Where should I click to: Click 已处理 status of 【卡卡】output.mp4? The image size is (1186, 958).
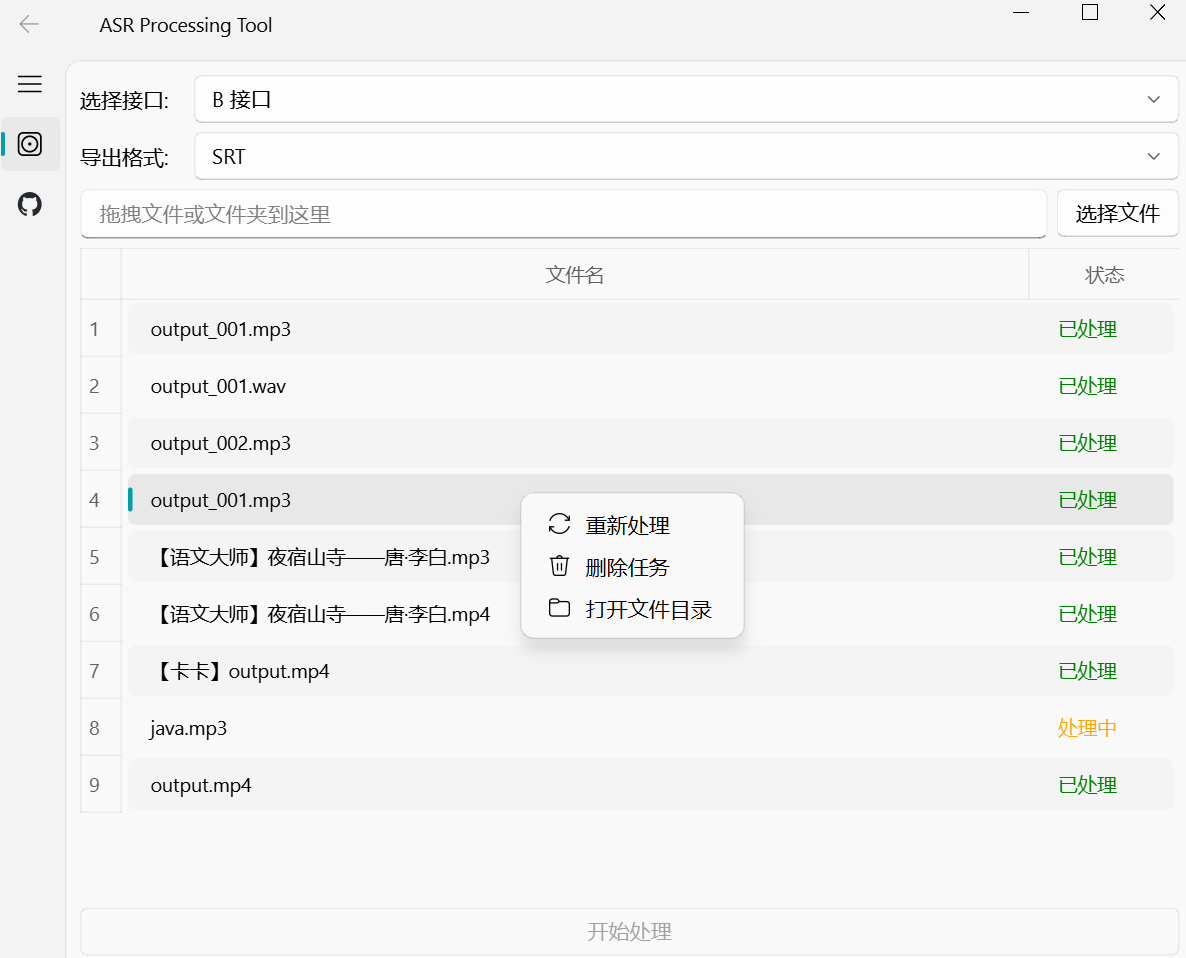click(1087, 671)
